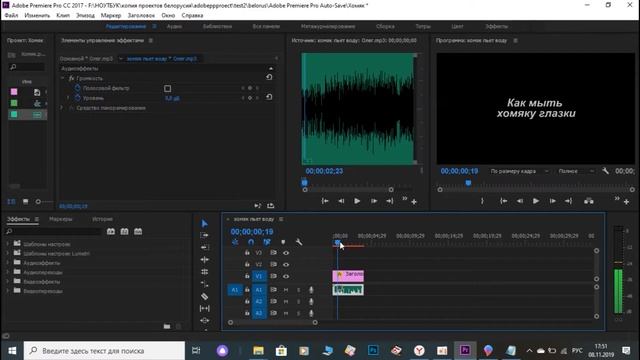Play the Program monitor sequence
The image size is (640, 360).
coord(536,201)
